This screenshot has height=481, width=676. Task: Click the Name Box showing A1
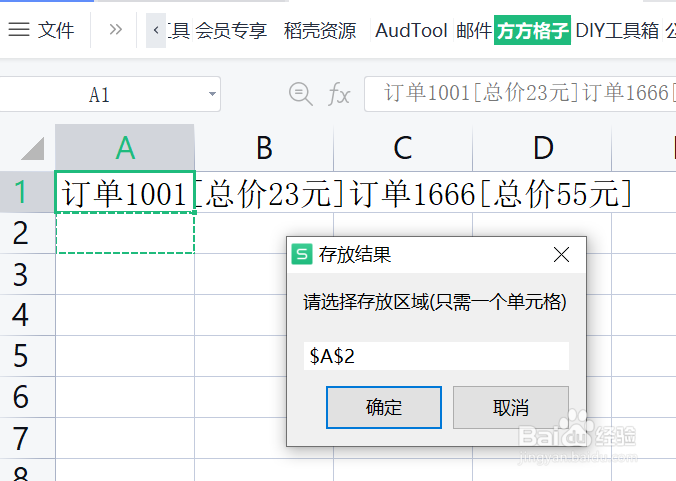click(x=99, y=94)
